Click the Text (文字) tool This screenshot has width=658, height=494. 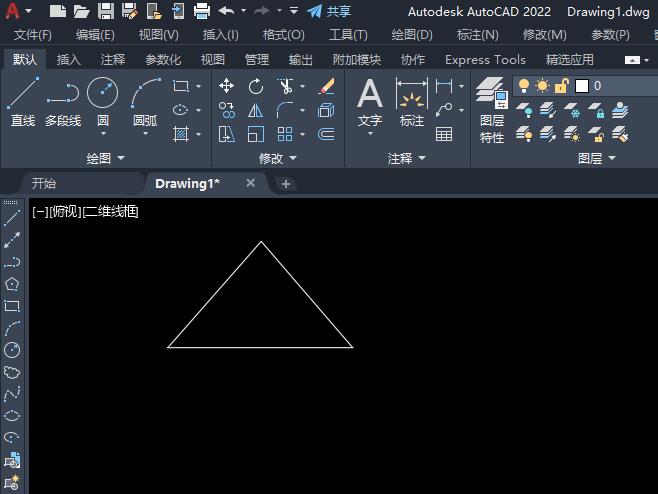click(370, 102)
